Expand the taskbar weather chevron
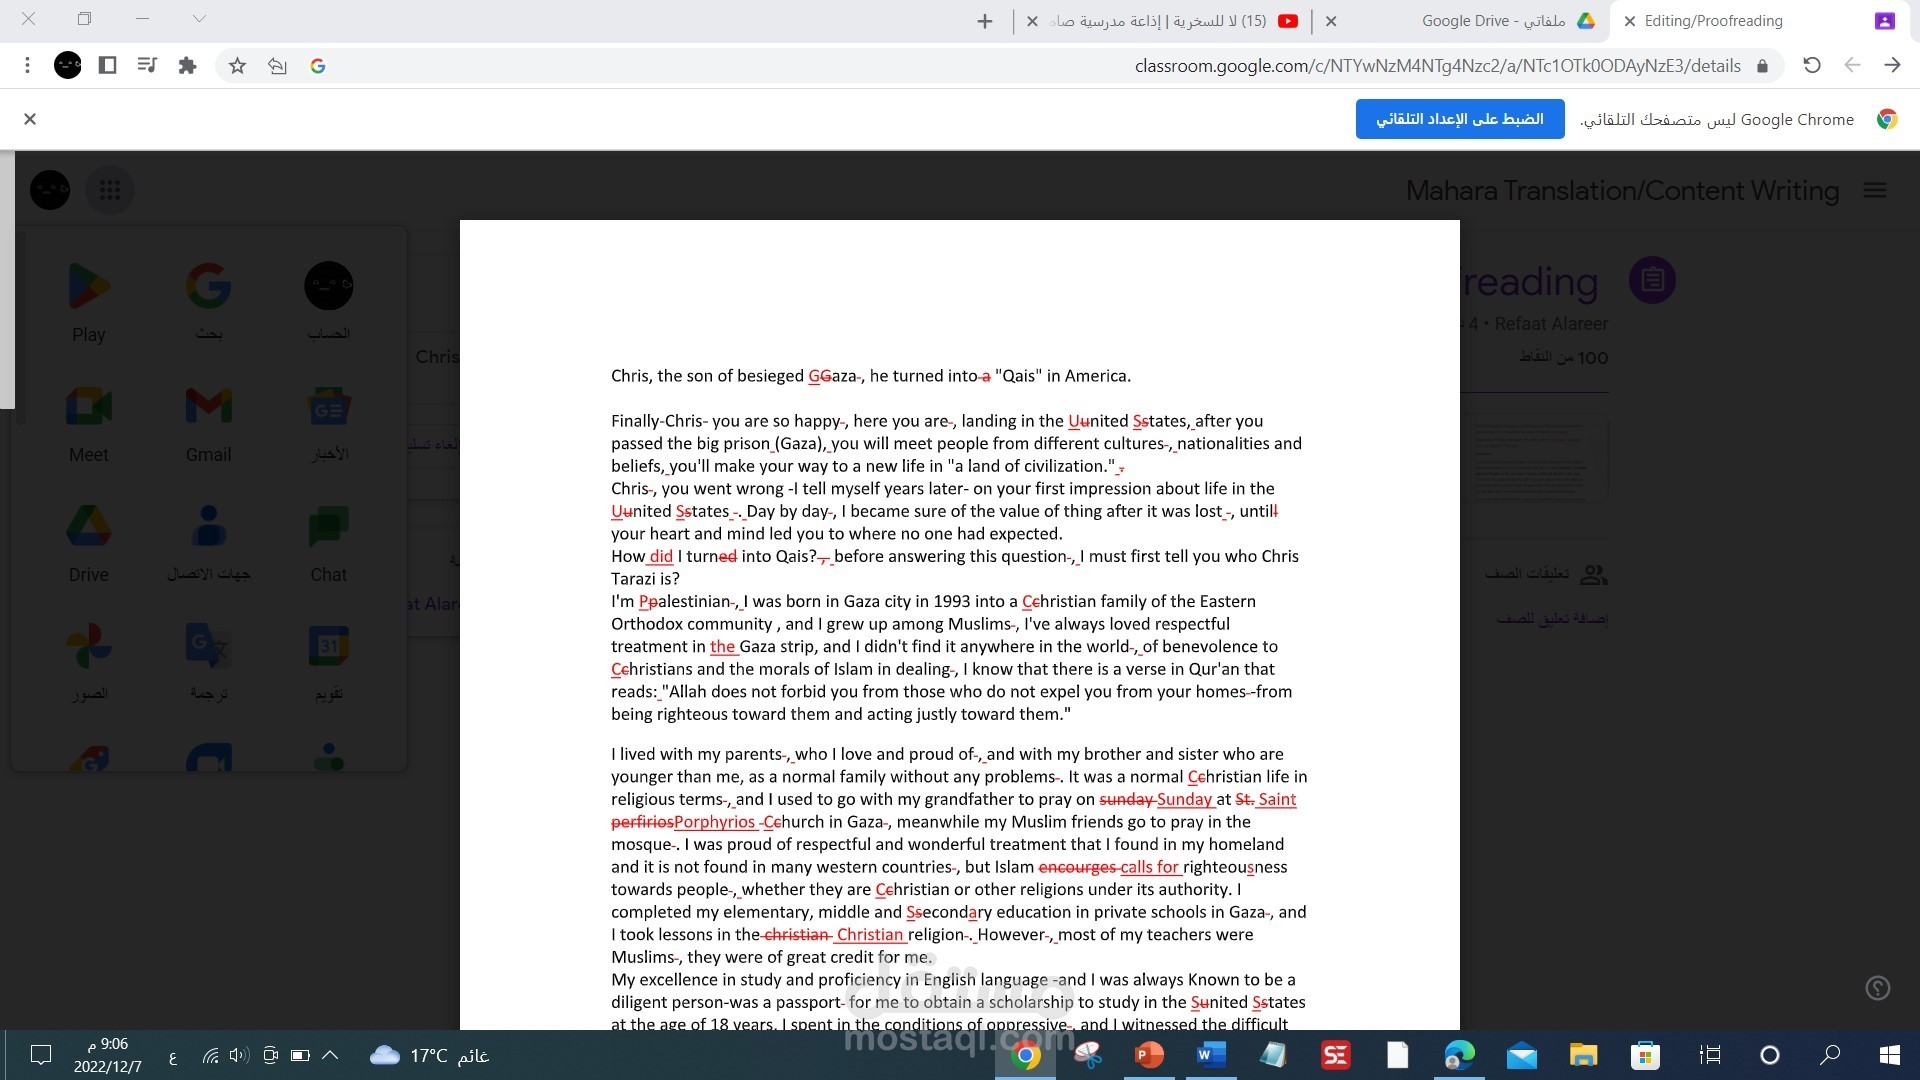 pos(330,1055)
